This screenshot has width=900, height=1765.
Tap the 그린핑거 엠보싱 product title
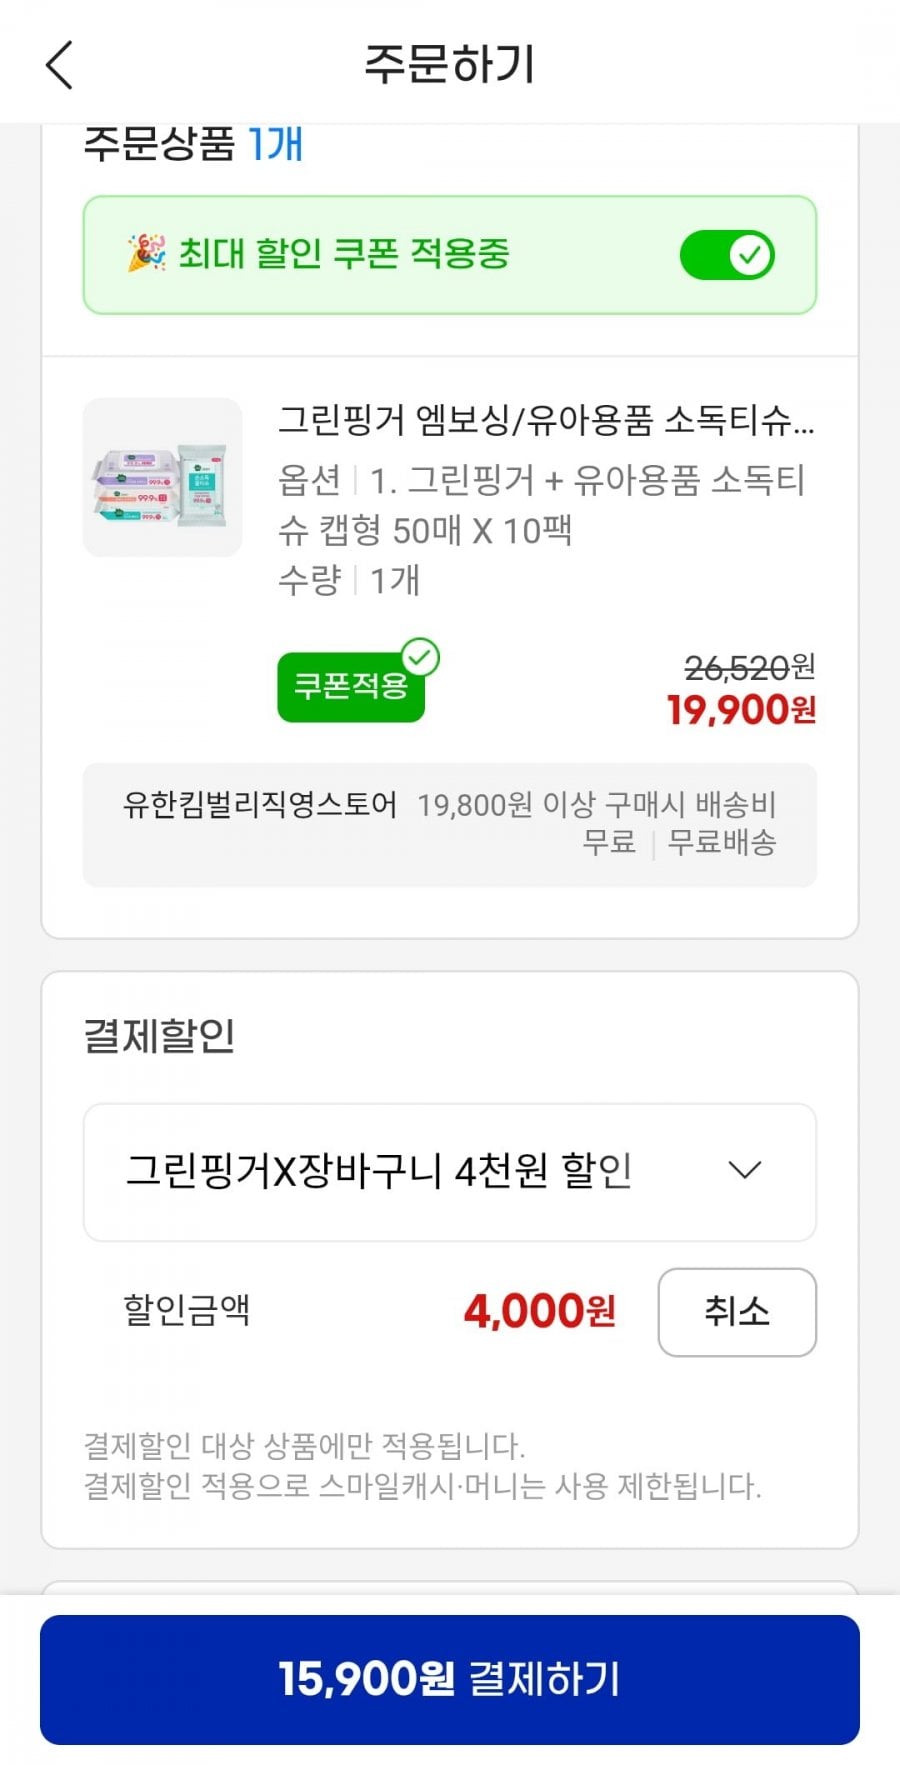tap(545, 420)
